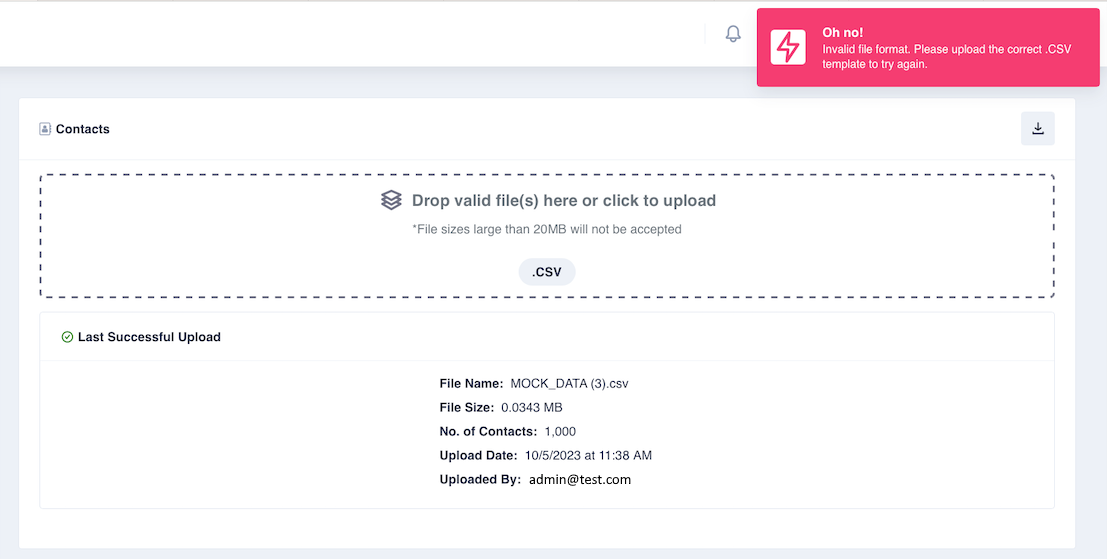Click the "File Name:" label
1107x559 pixels.
pyautogui.click(x=472, y=384)
